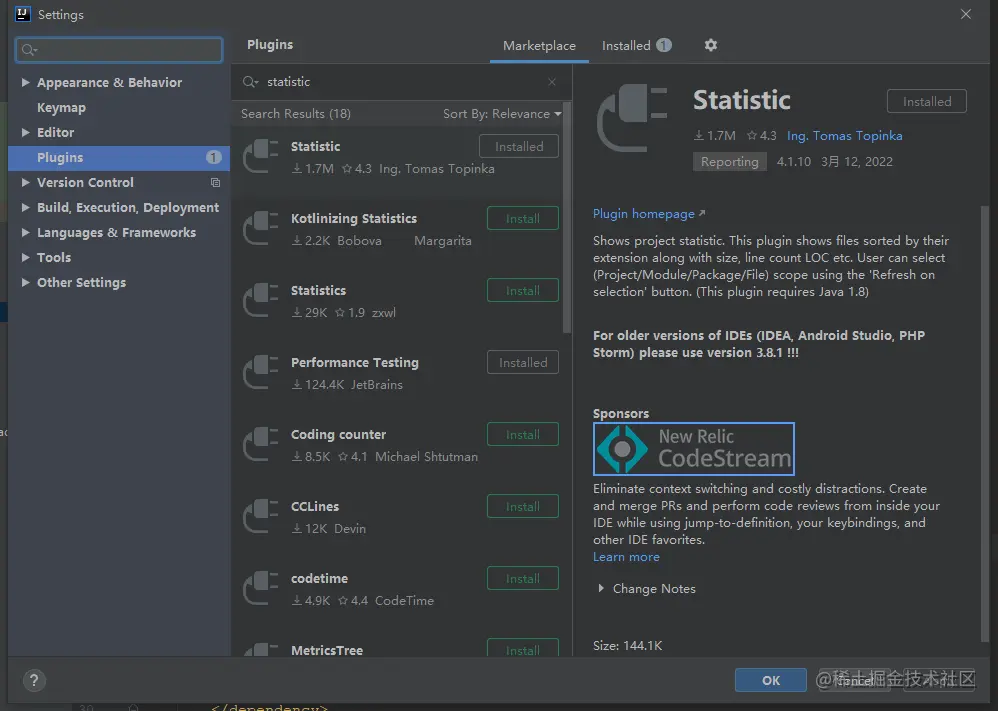Click the Plugins update count badge
Screen dimensions: 998x711
point(213,157)
